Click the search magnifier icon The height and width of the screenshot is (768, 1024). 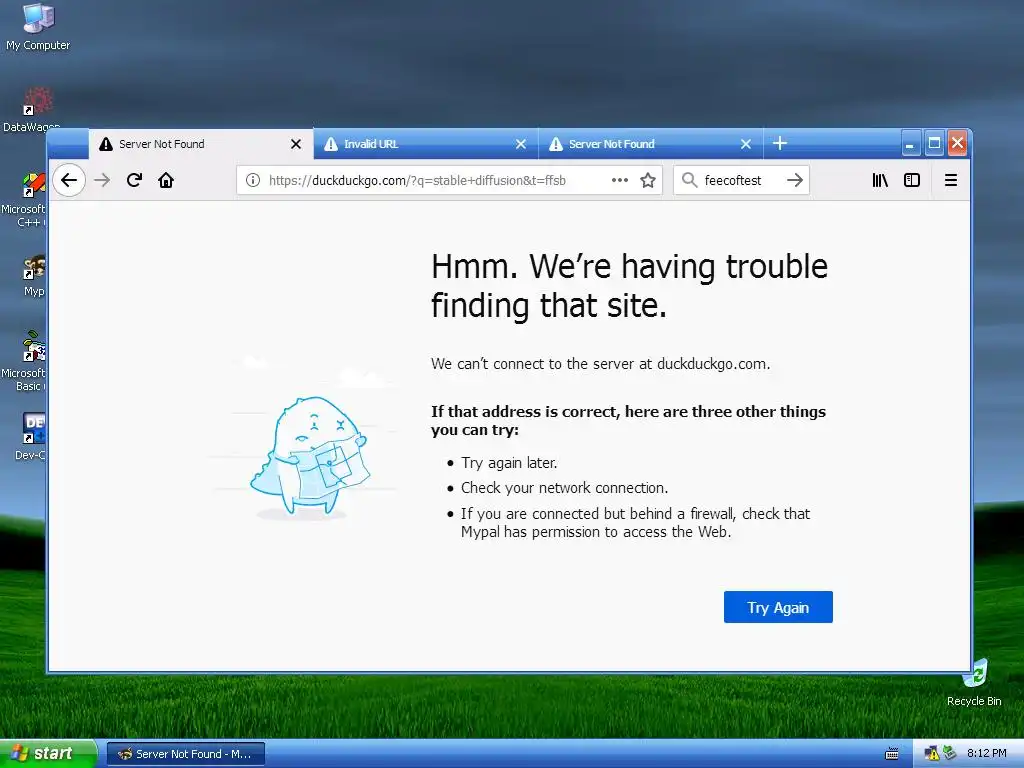(x=689, y=180)
